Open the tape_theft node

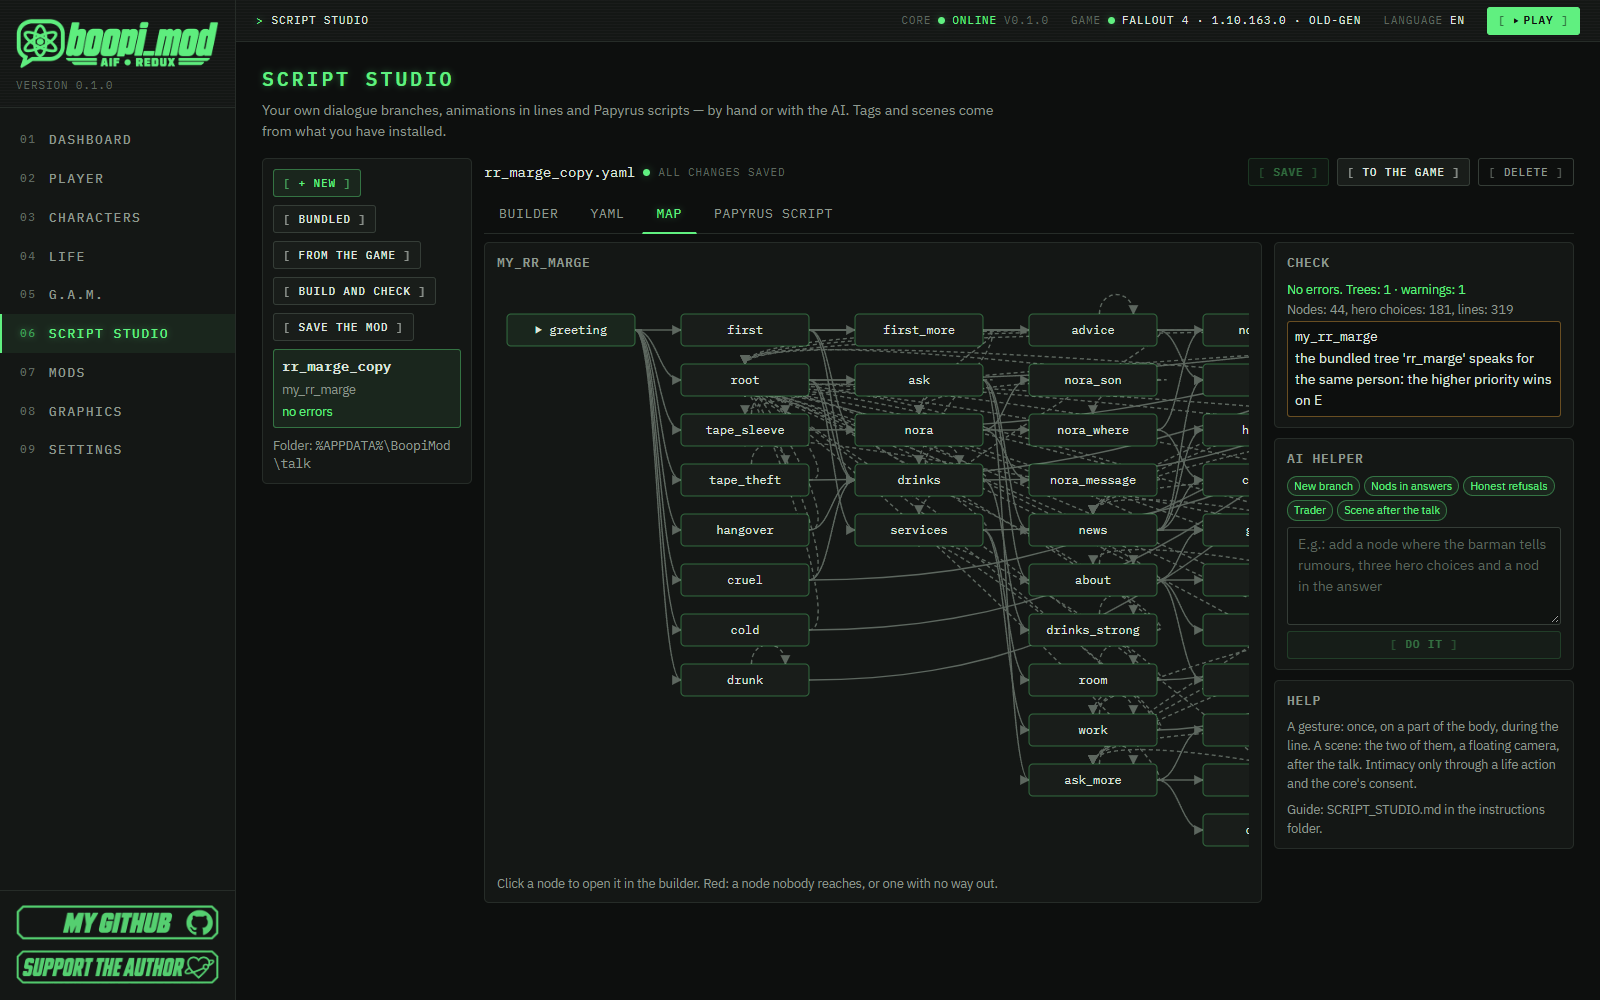pos(745,480)
